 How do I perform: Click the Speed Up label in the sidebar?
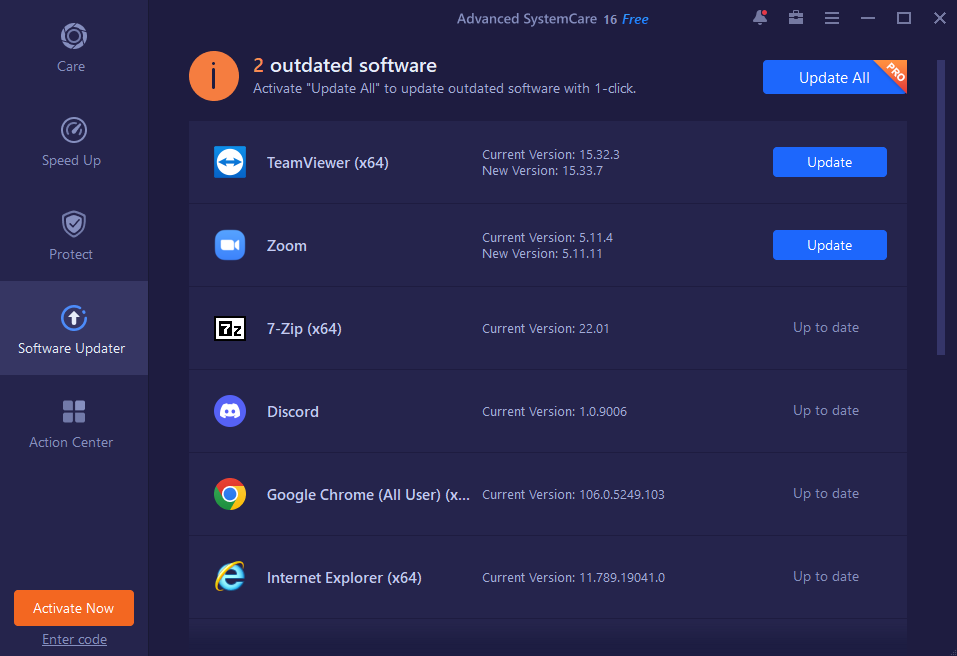pyautogui.click(x=71, y=160)
